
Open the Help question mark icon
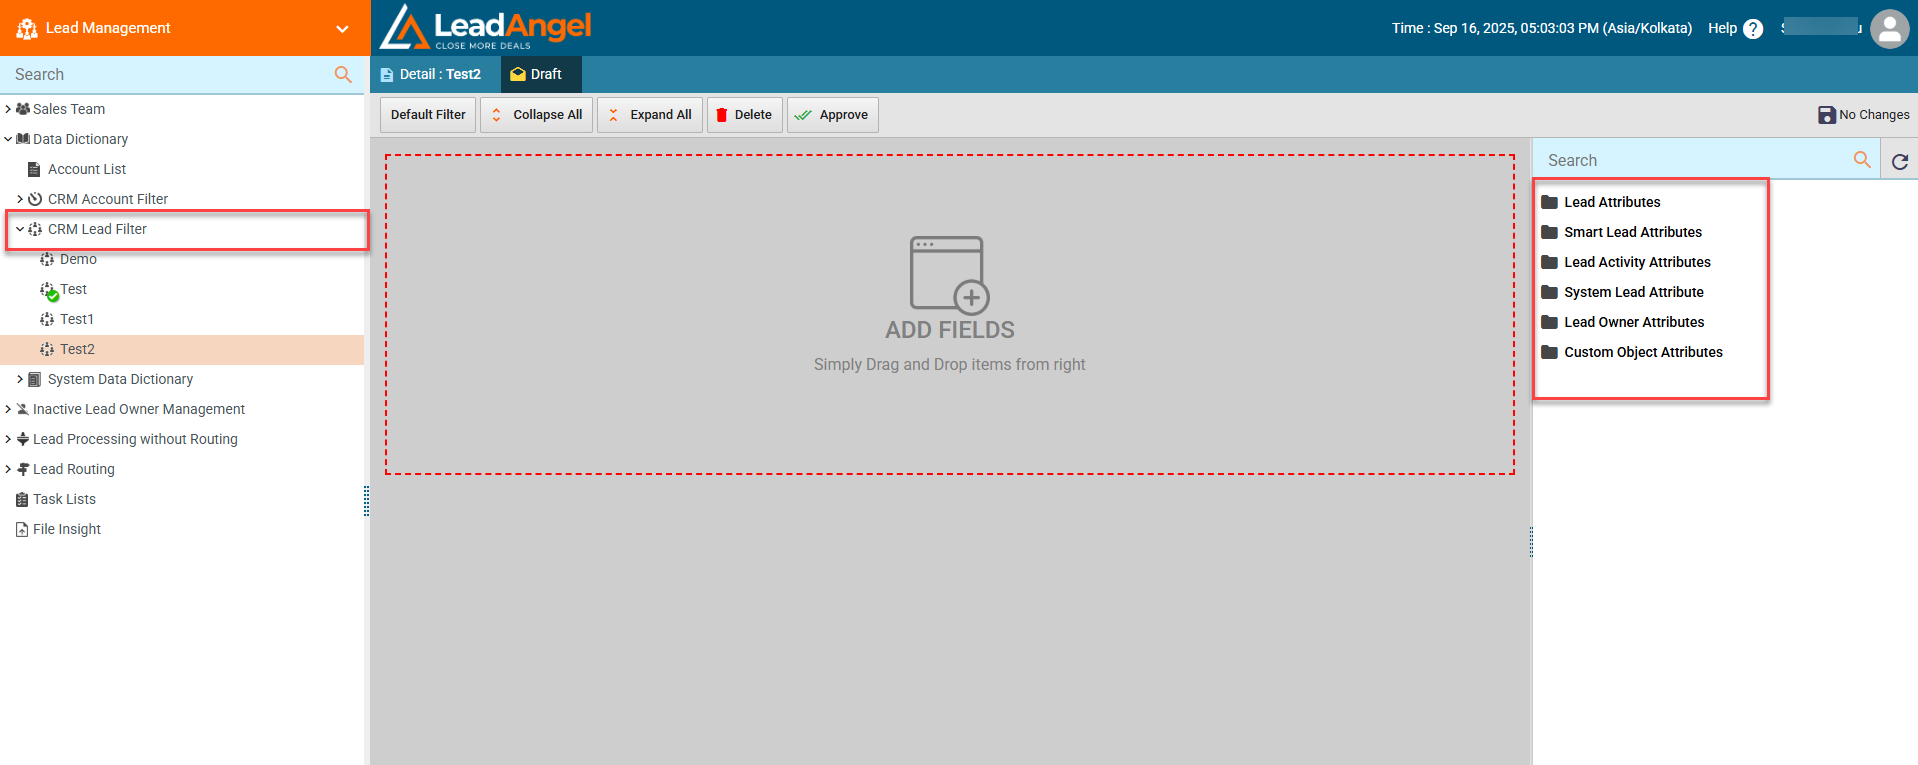[1753, 29]
